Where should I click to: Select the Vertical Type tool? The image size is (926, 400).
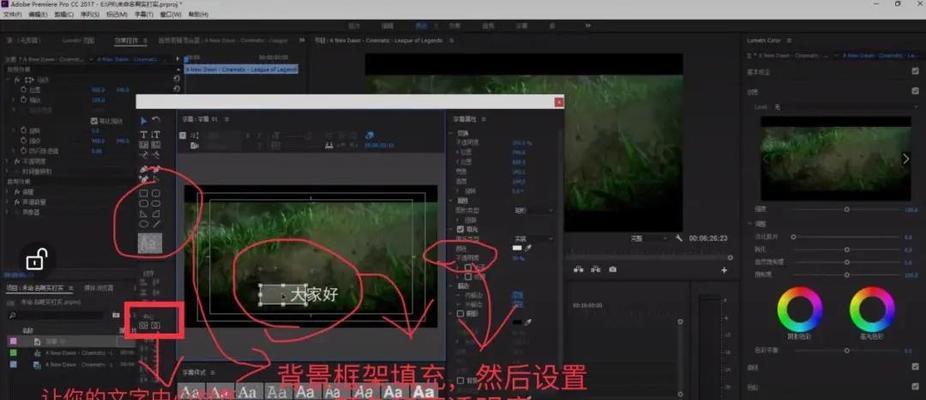pos(156,134)
